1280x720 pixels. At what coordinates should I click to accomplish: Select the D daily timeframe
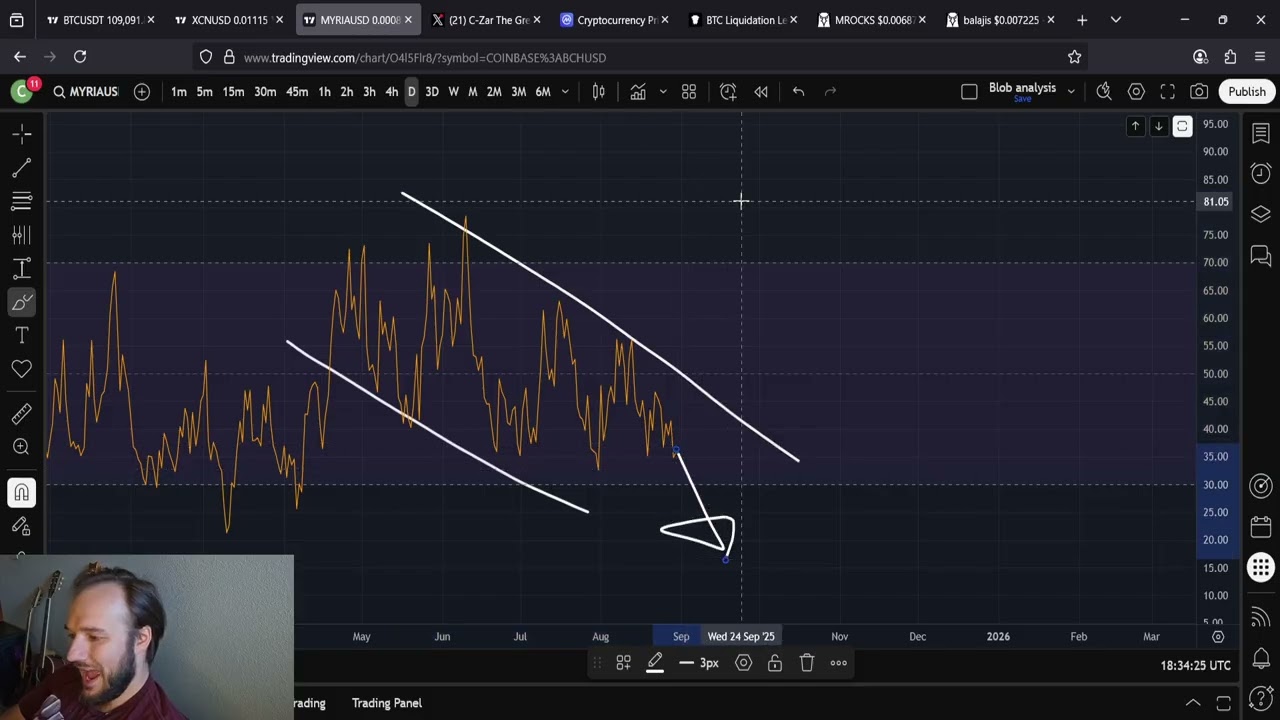tap(411, 91)
